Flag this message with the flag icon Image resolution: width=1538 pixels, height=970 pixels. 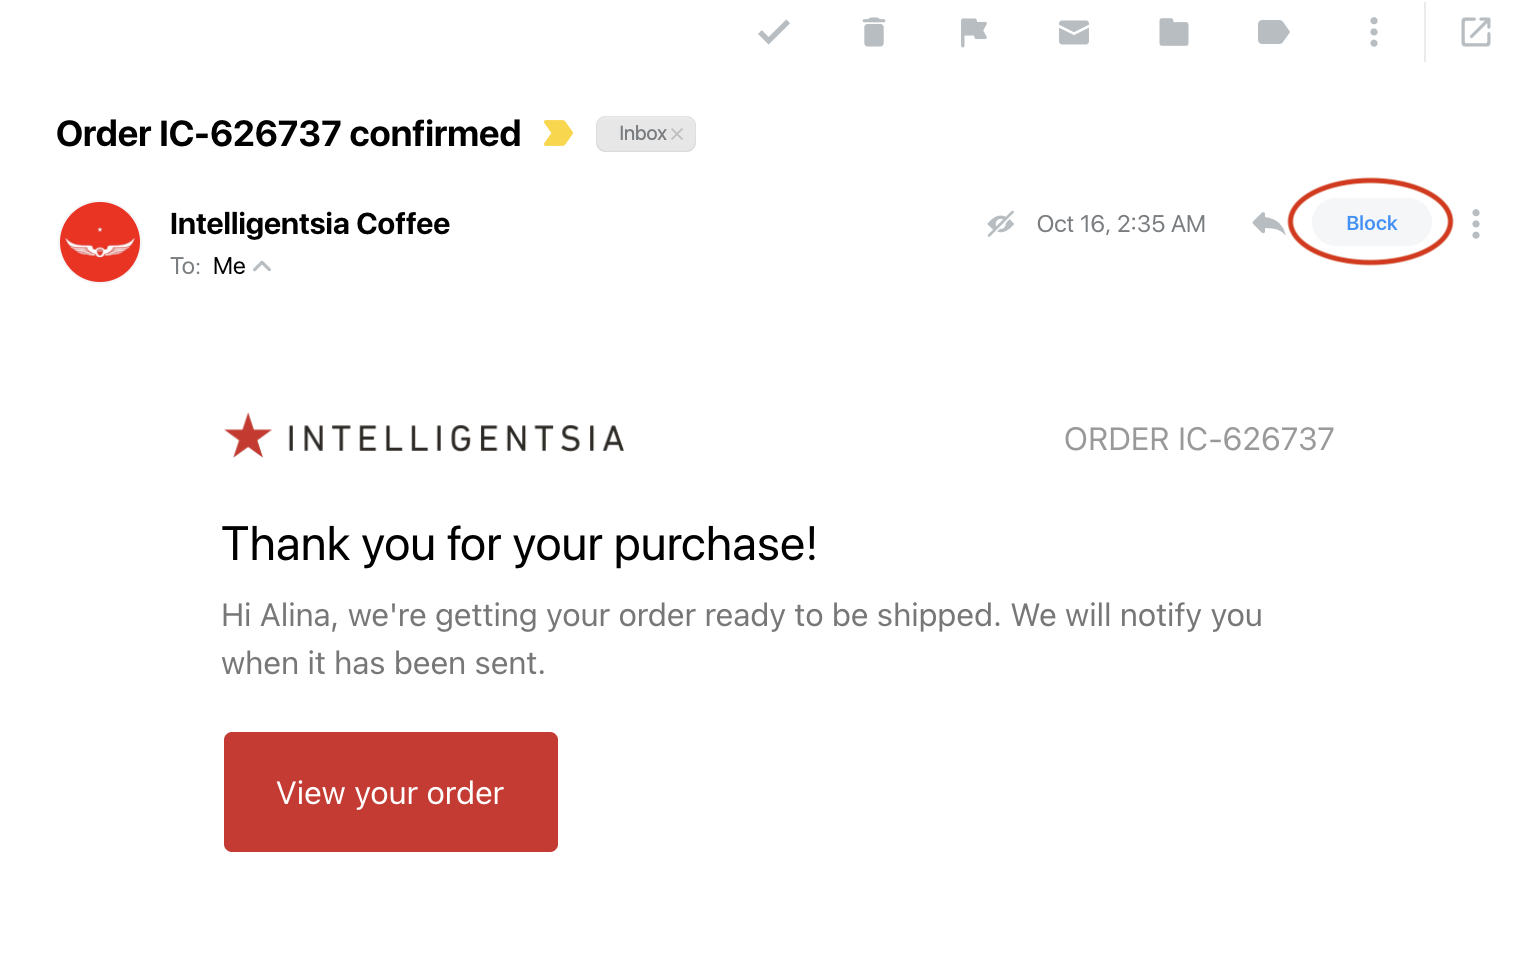point(973,33)
